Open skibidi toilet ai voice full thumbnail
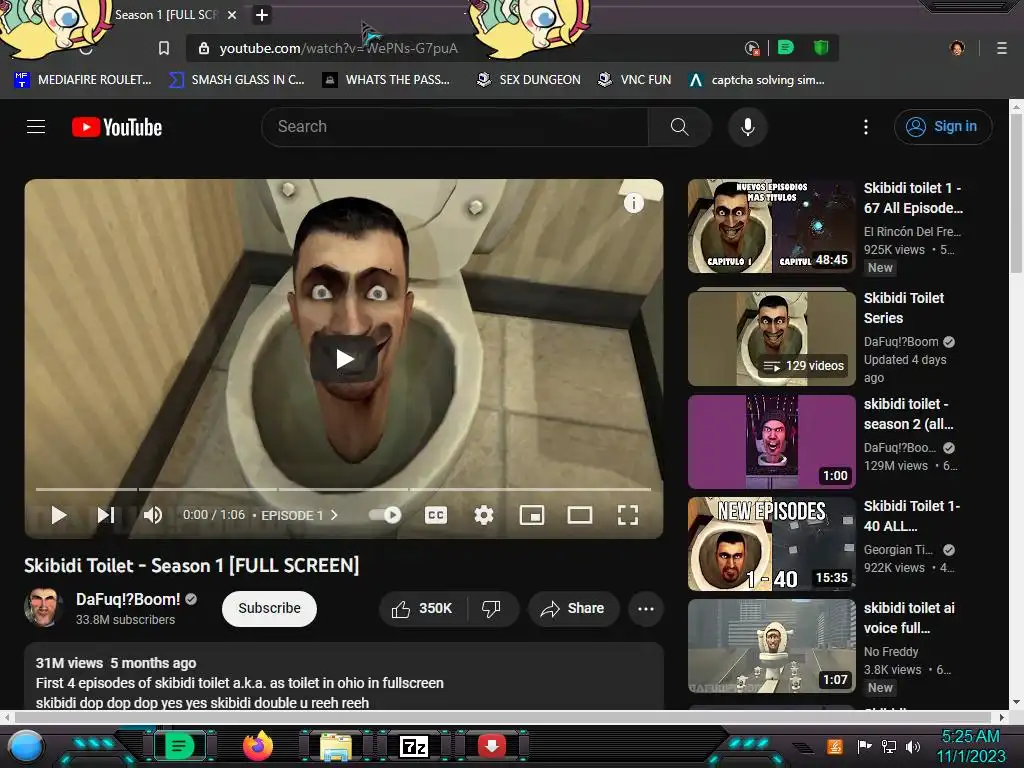Image resolution: width=1024 pixels, height=768 pixels. 771,646
